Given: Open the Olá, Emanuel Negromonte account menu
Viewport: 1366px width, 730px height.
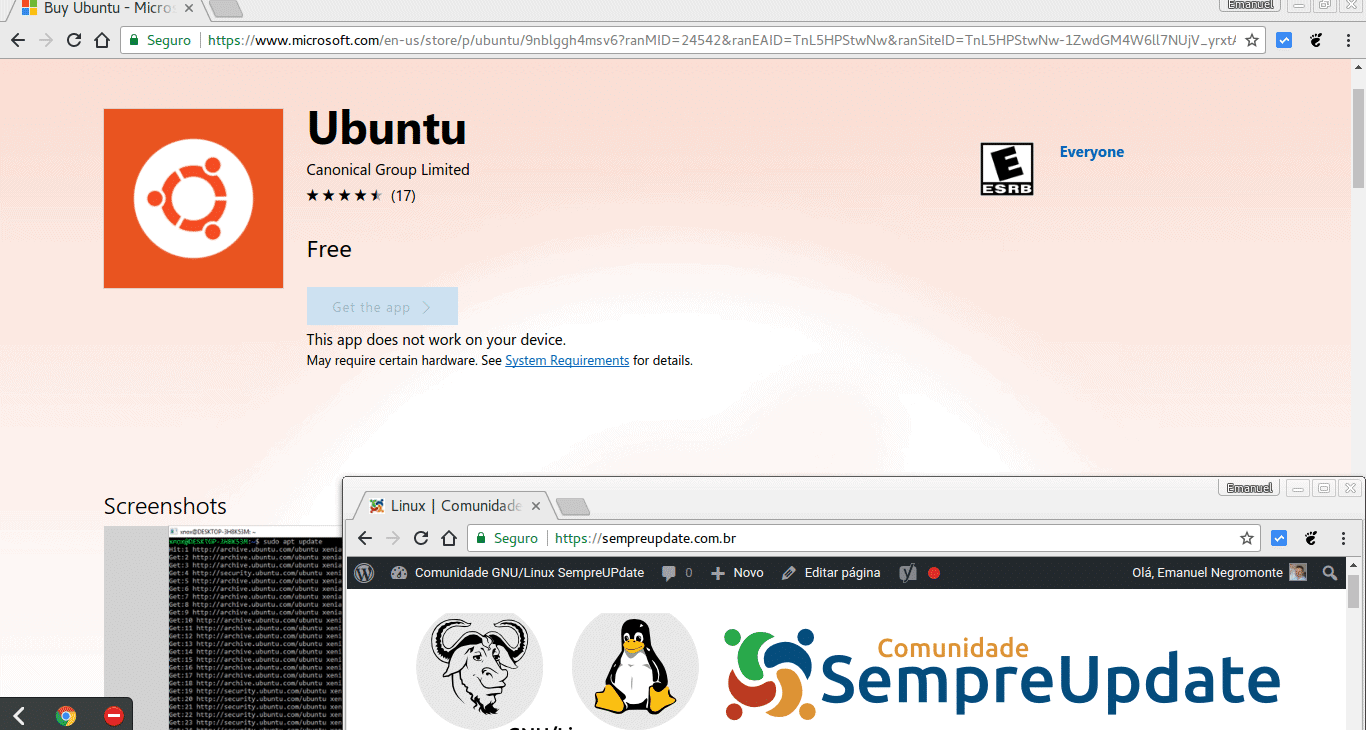Looking at the screenshot, I should coord(1219,573).
